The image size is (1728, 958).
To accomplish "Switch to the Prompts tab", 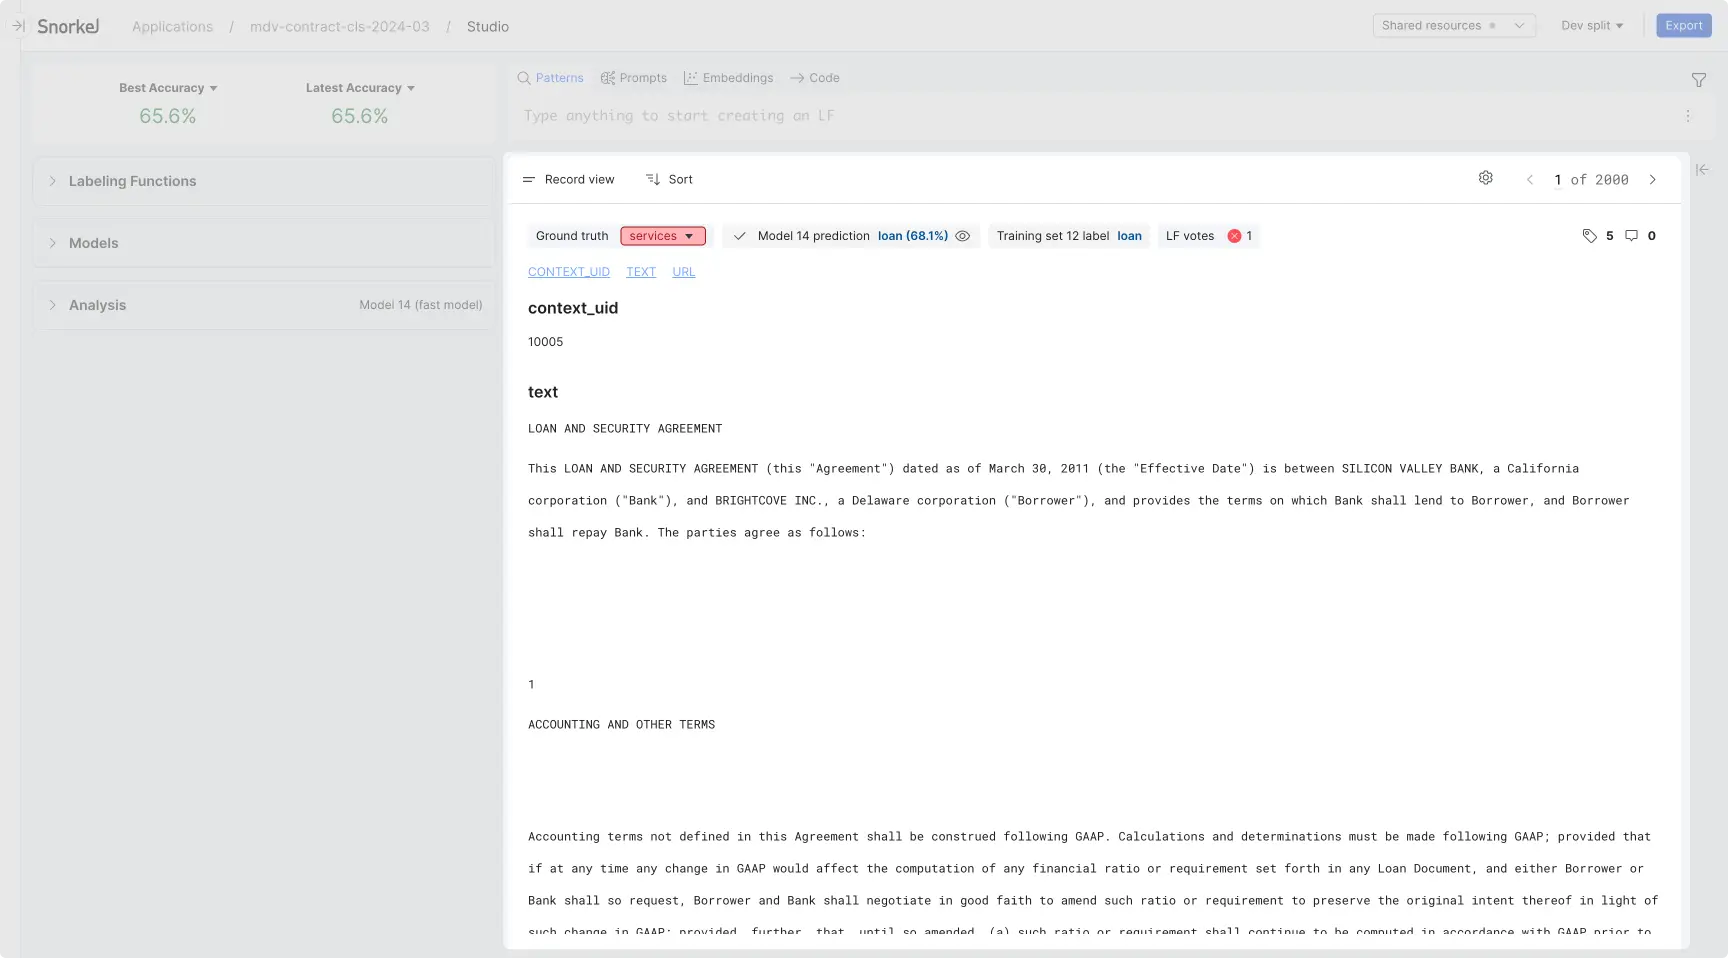I will pyautogui.click(x=633, y=78).
